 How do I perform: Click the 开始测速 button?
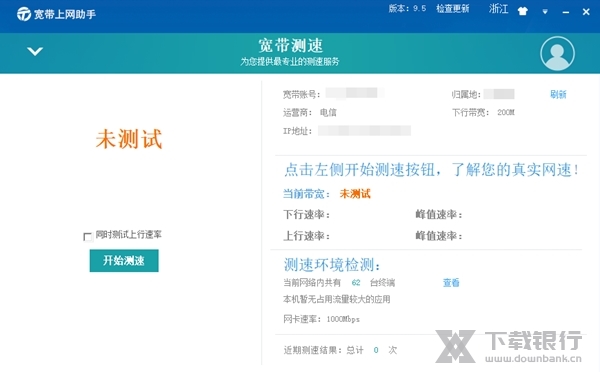tap(124, 261)
